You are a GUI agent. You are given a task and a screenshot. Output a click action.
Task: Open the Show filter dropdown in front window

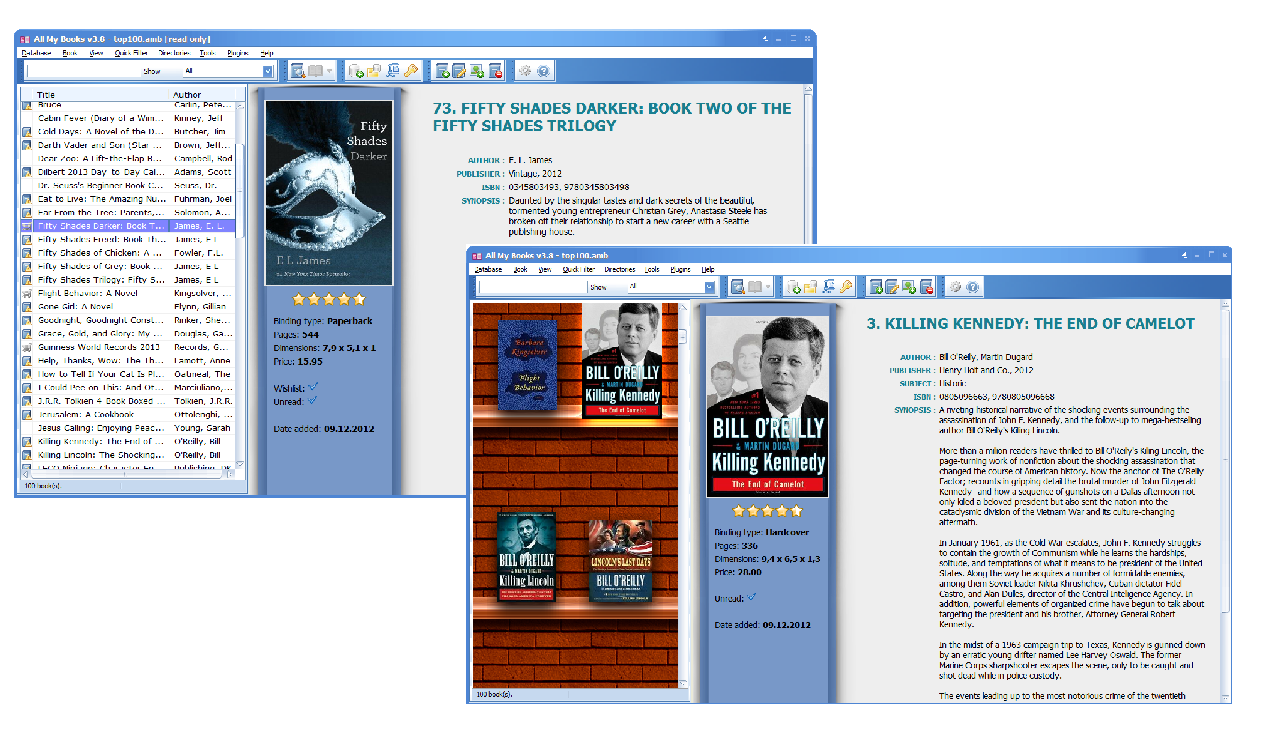tap(712, 287)
